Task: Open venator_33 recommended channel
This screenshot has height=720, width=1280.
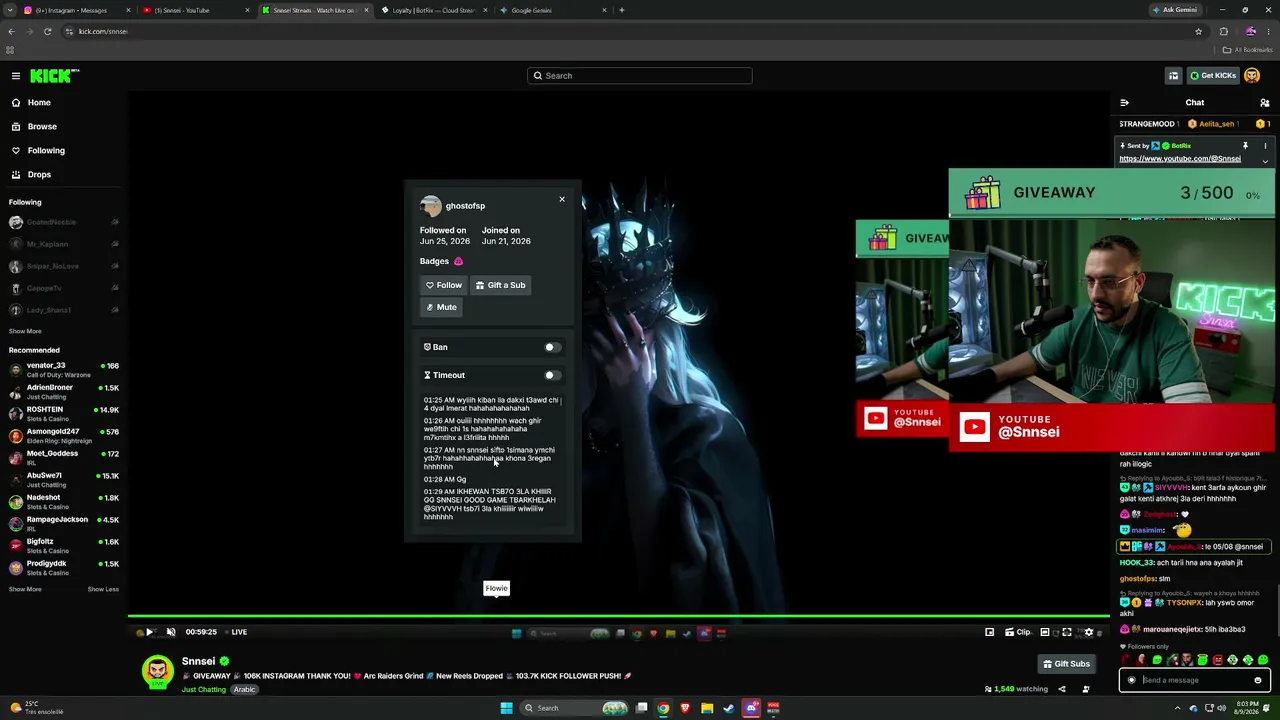Action: click(x=64, y=370)
